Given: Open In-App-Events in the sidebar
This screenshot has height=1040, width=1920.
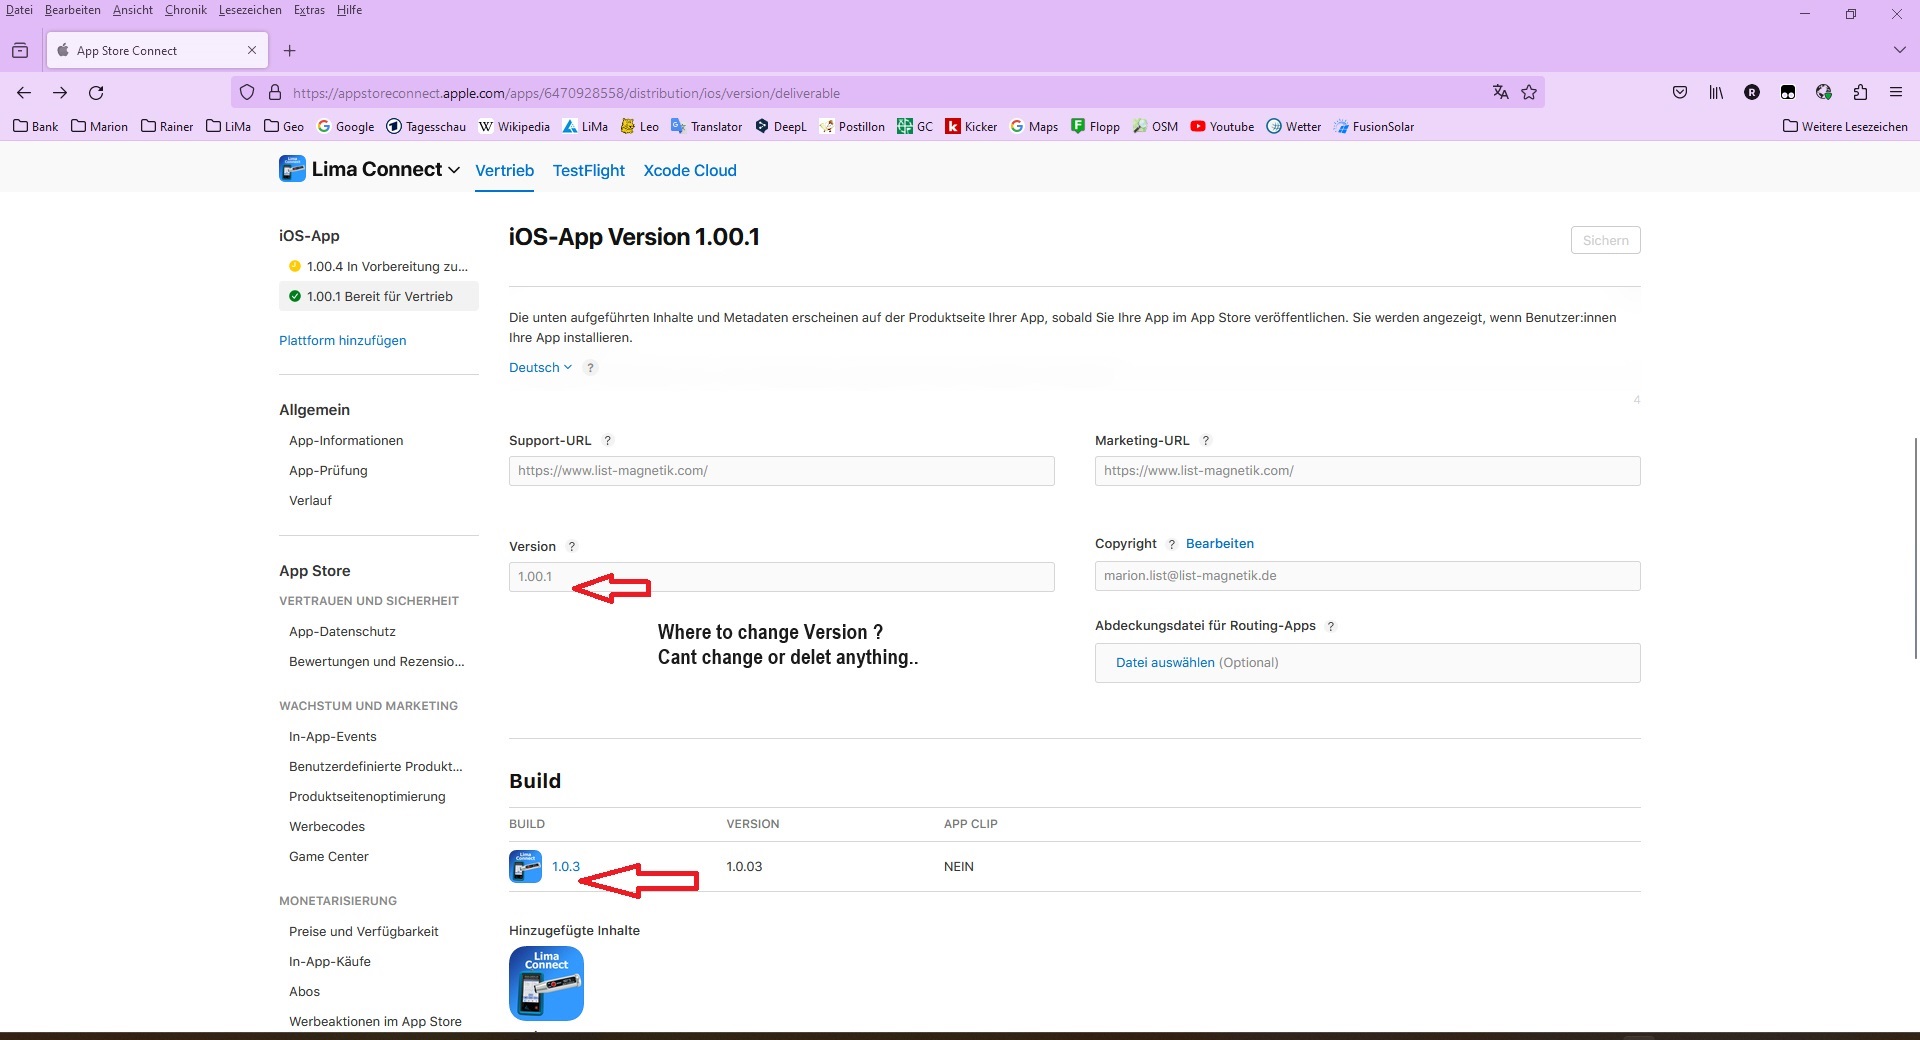Looking at the screenshot, I should [333, 737].
